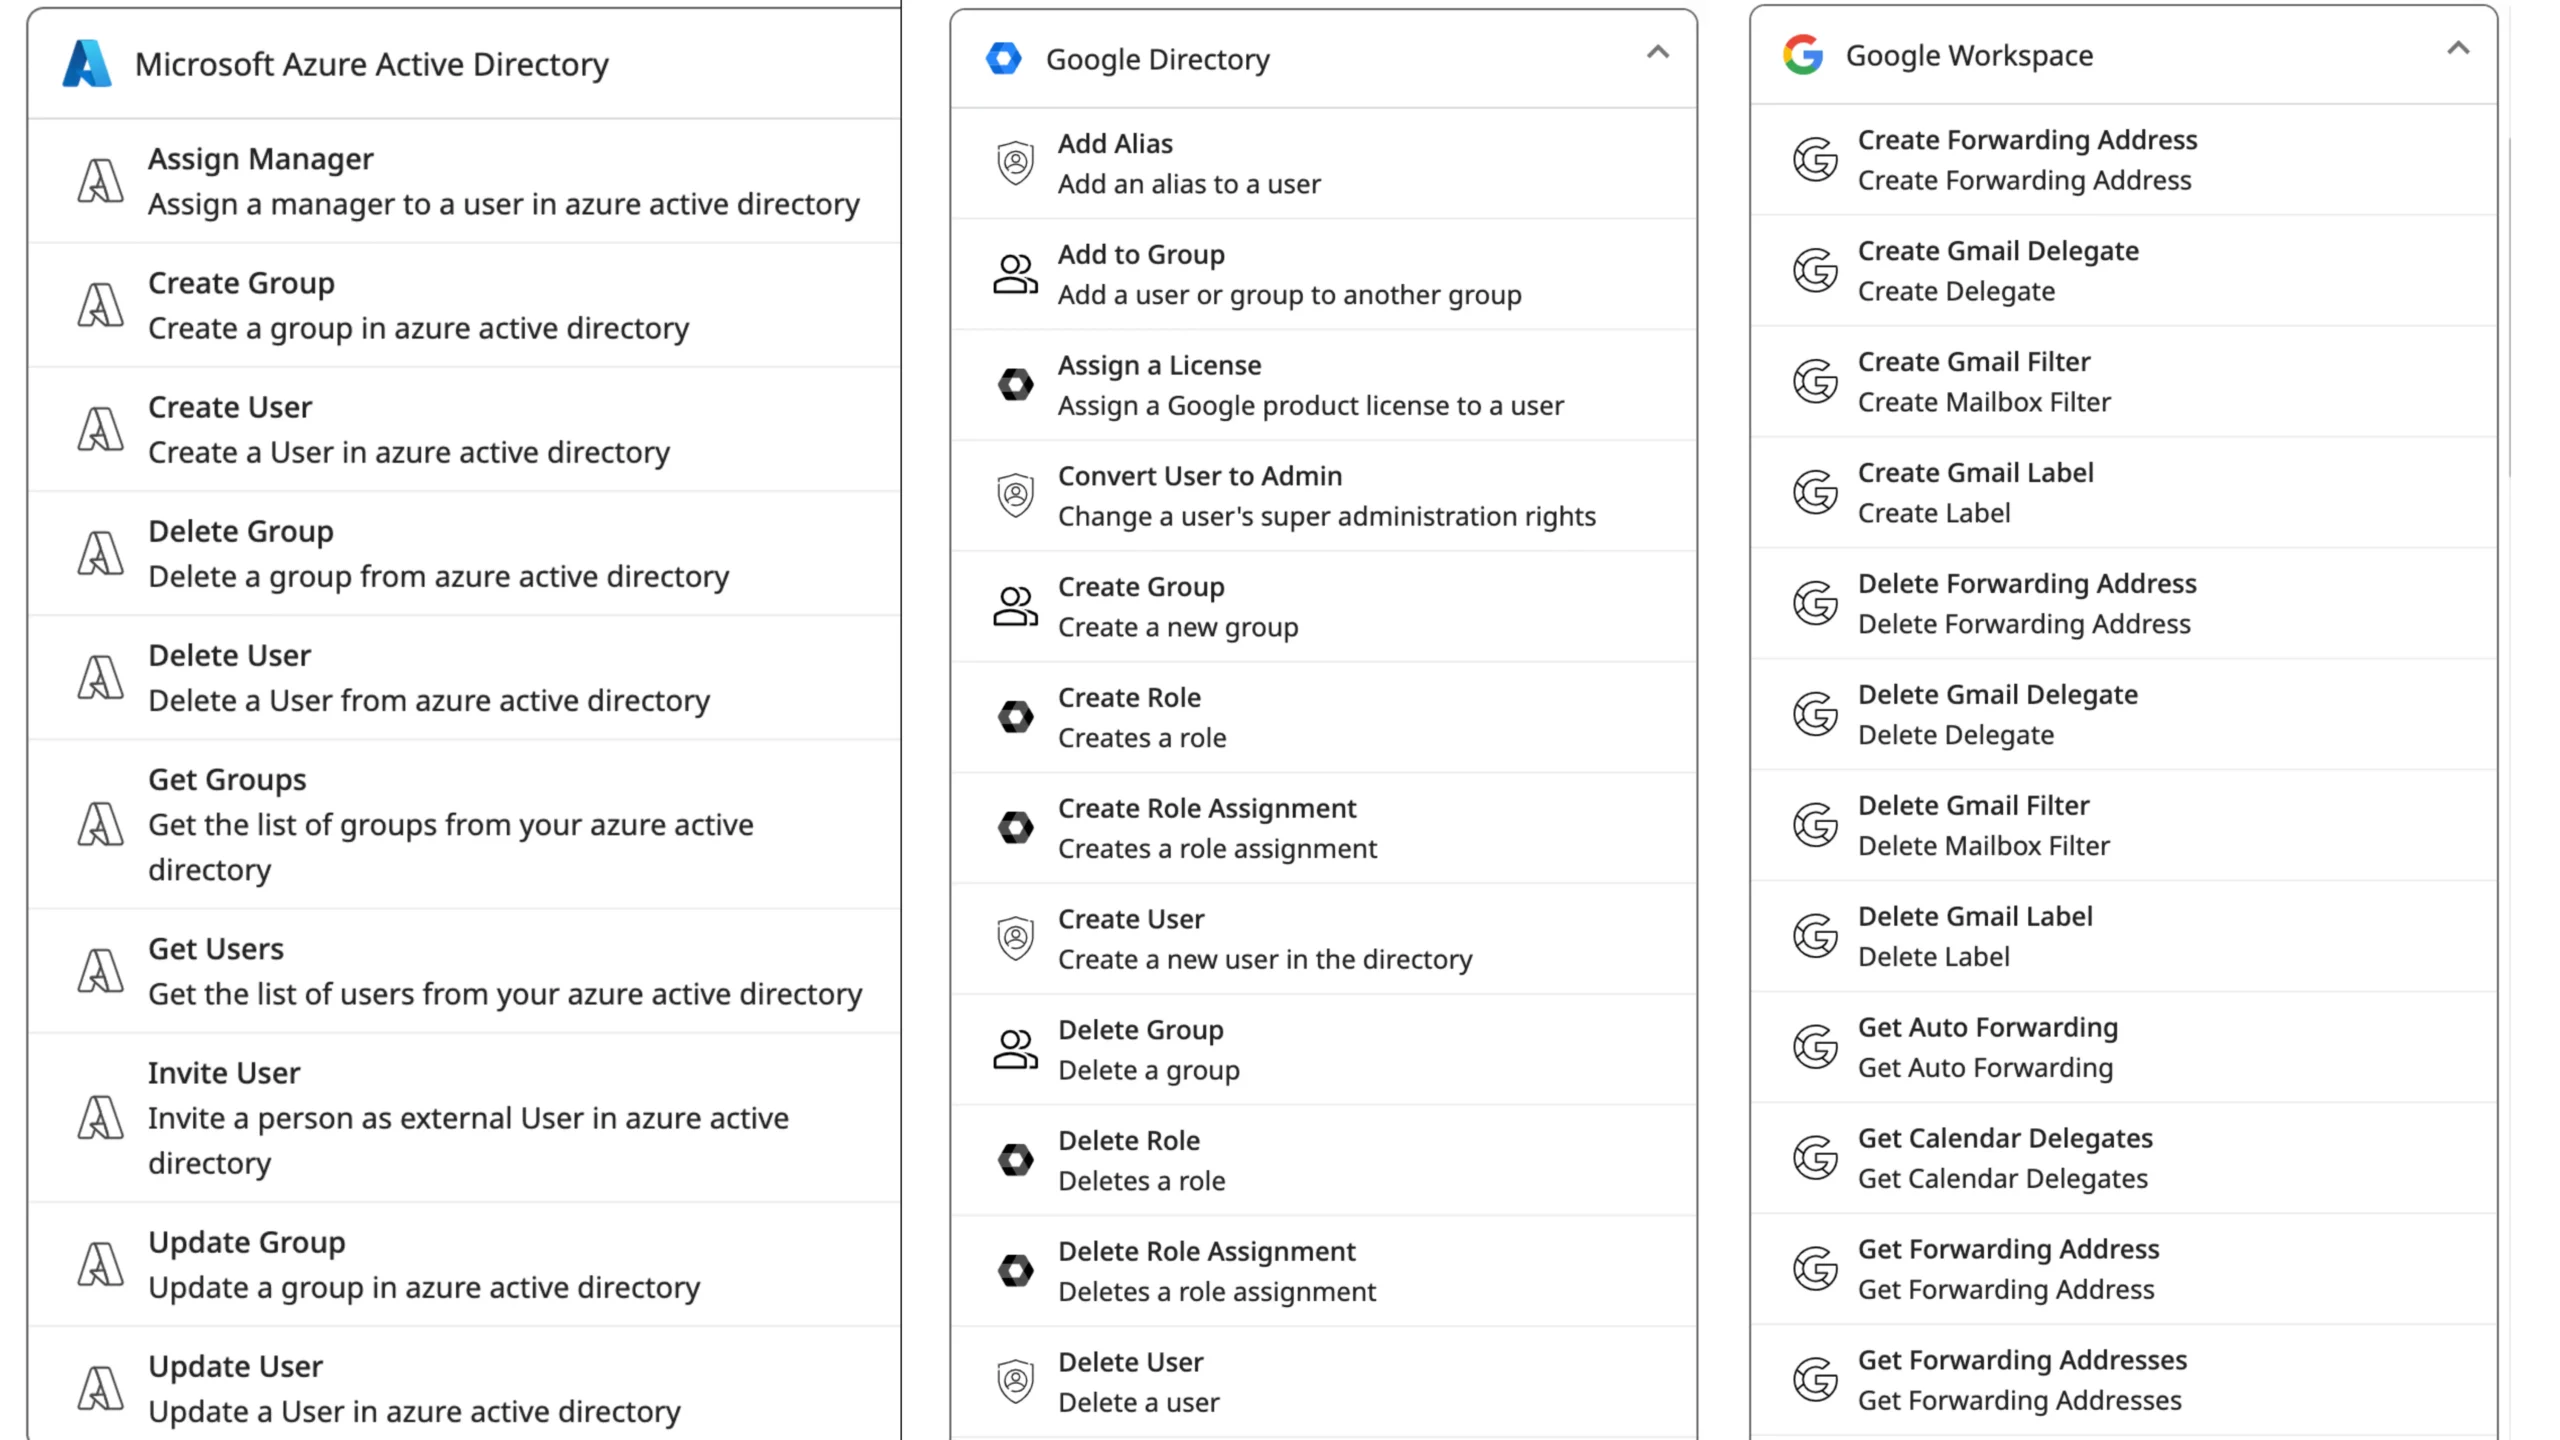Select the Create Gmail Delegate action
This screenshot has width=2560, height=1440.
point(2123,271)
